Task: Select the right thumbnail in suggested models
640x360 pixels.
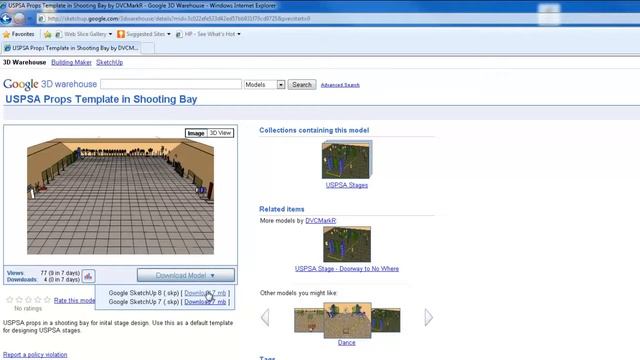Action: [386, 320]
